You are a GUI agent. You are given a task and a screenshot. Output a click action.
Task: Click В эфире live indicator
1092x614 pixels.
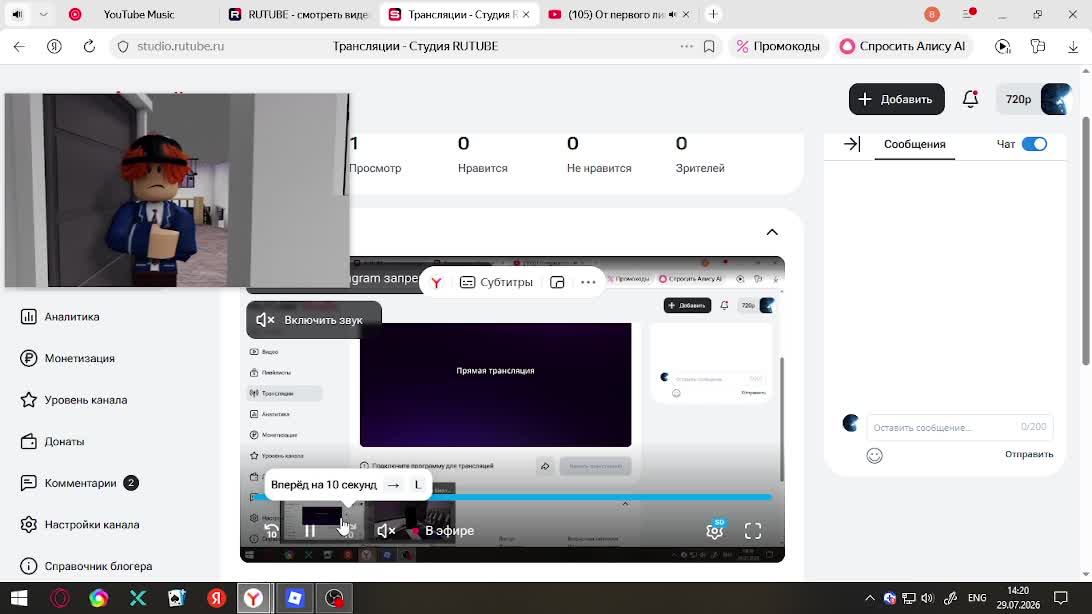[x=444, y=531]
